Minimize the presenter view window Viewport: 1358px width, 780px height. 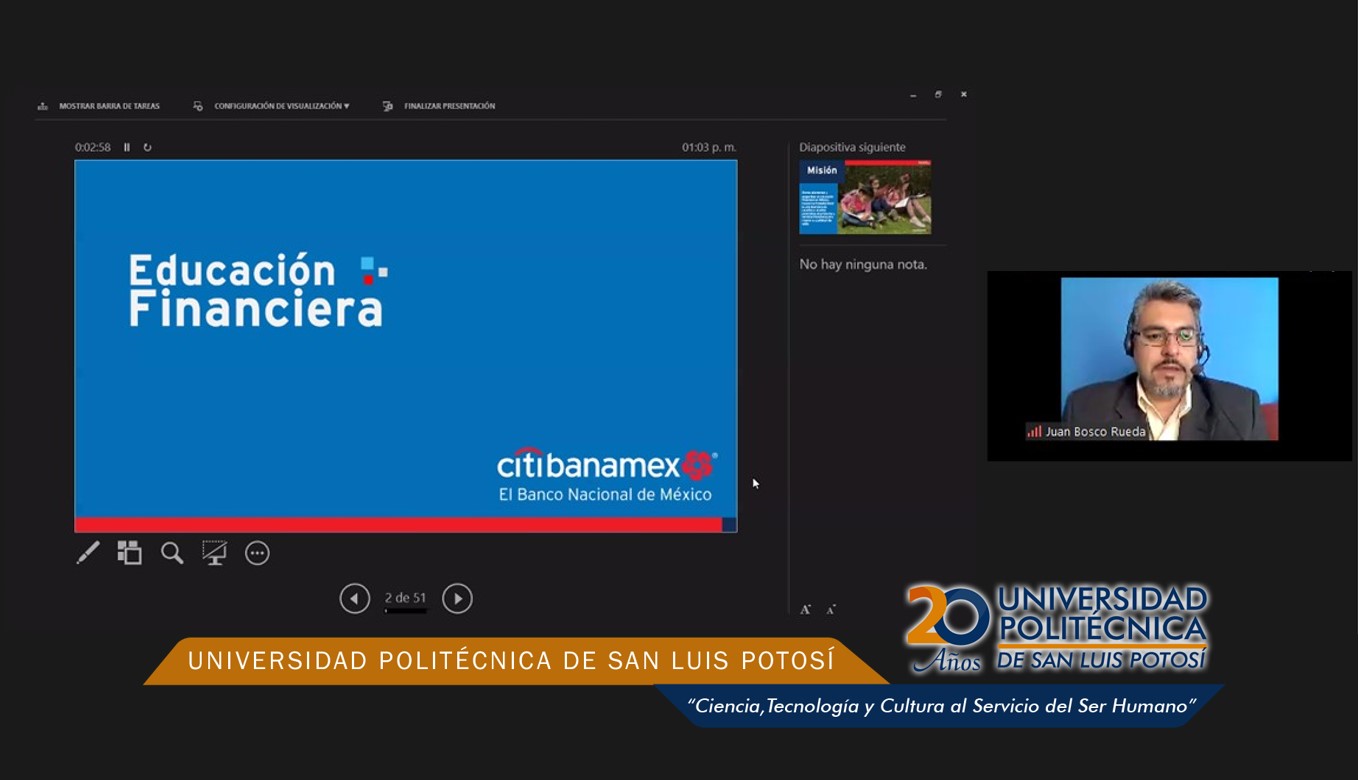[913, 94]
